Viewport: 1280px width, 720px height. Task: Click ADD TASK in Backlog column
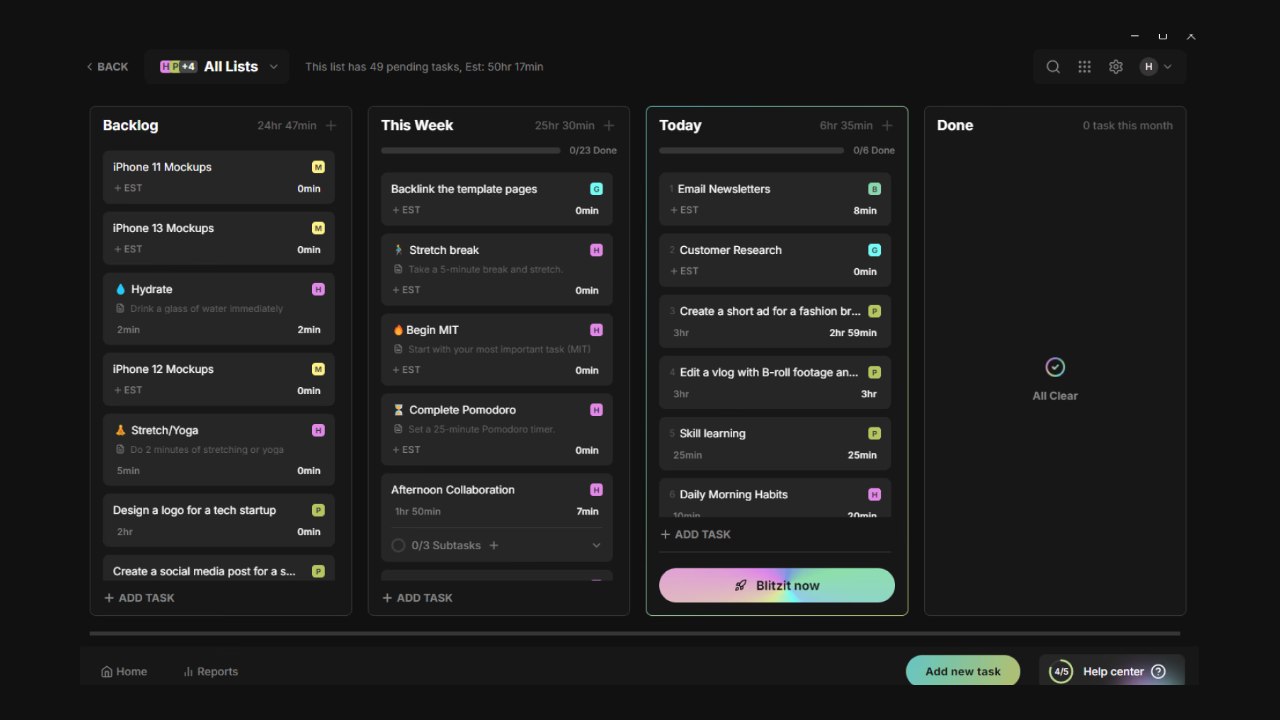[139, 598]
